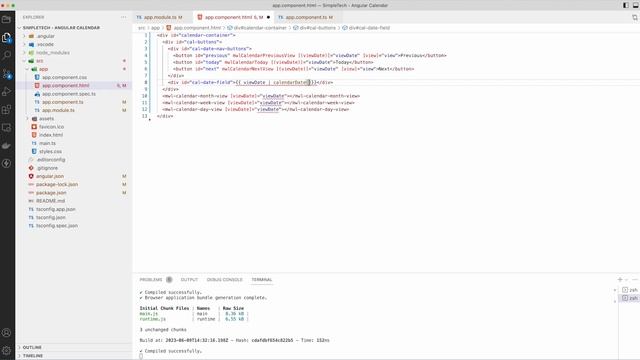Open tsconfig.app.json file
Viewport: 640px width, 360px height.
point(56,209)
